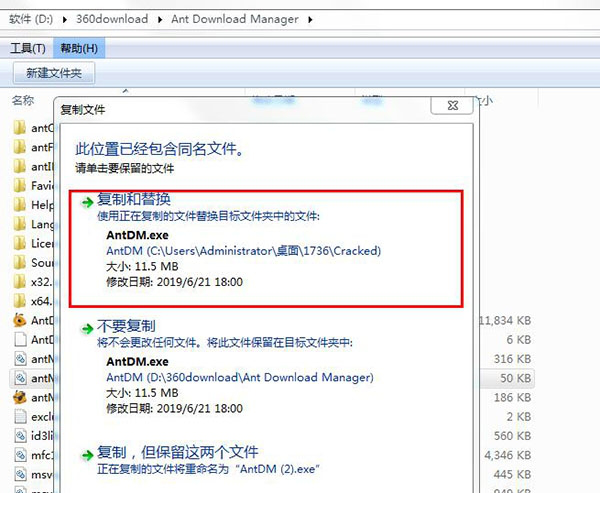Click the D:\360download destination path text

coord(240,377)
